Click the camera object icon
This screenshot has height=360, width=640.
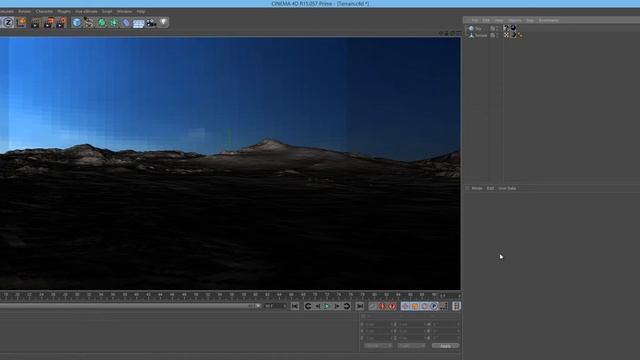tap(151, 22)
